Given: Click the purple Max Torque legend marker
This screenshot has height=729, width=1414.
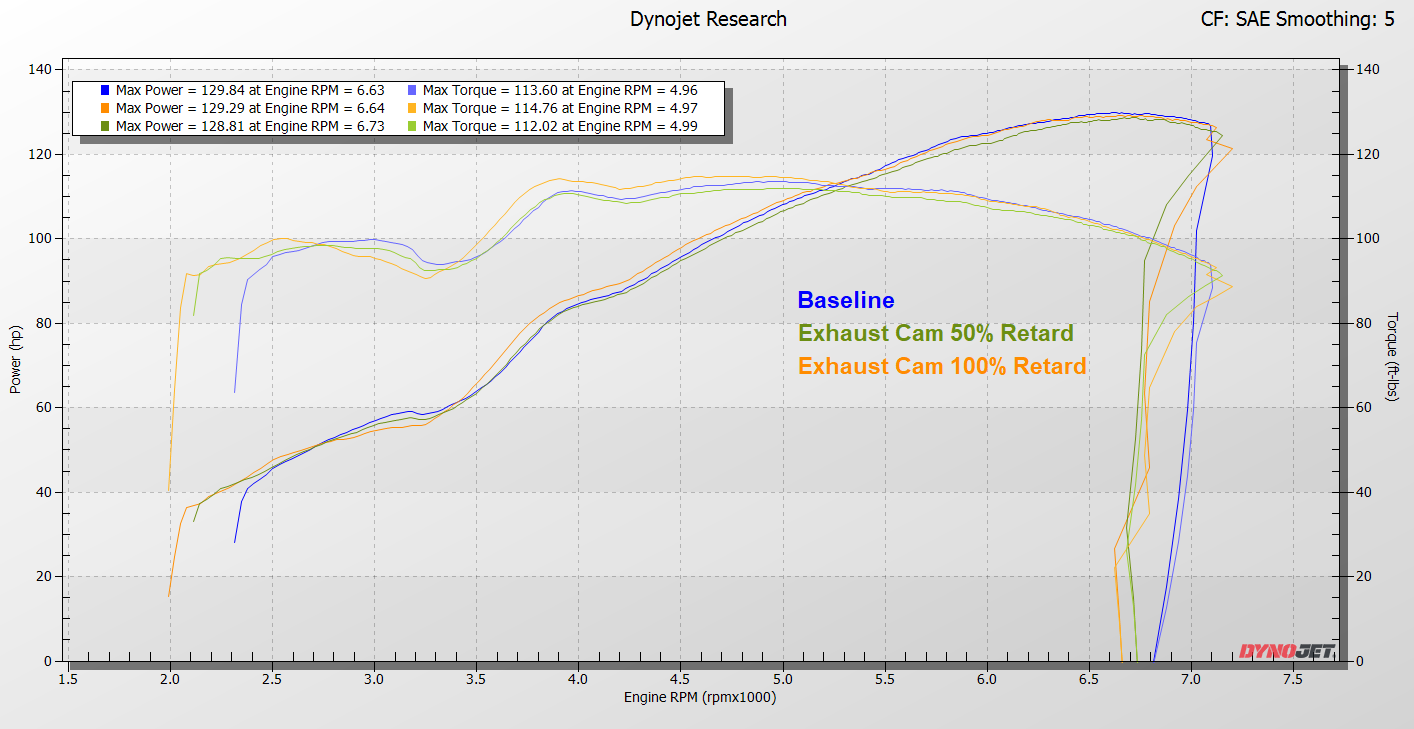Looking at the screenshot, I should (412, 89).
